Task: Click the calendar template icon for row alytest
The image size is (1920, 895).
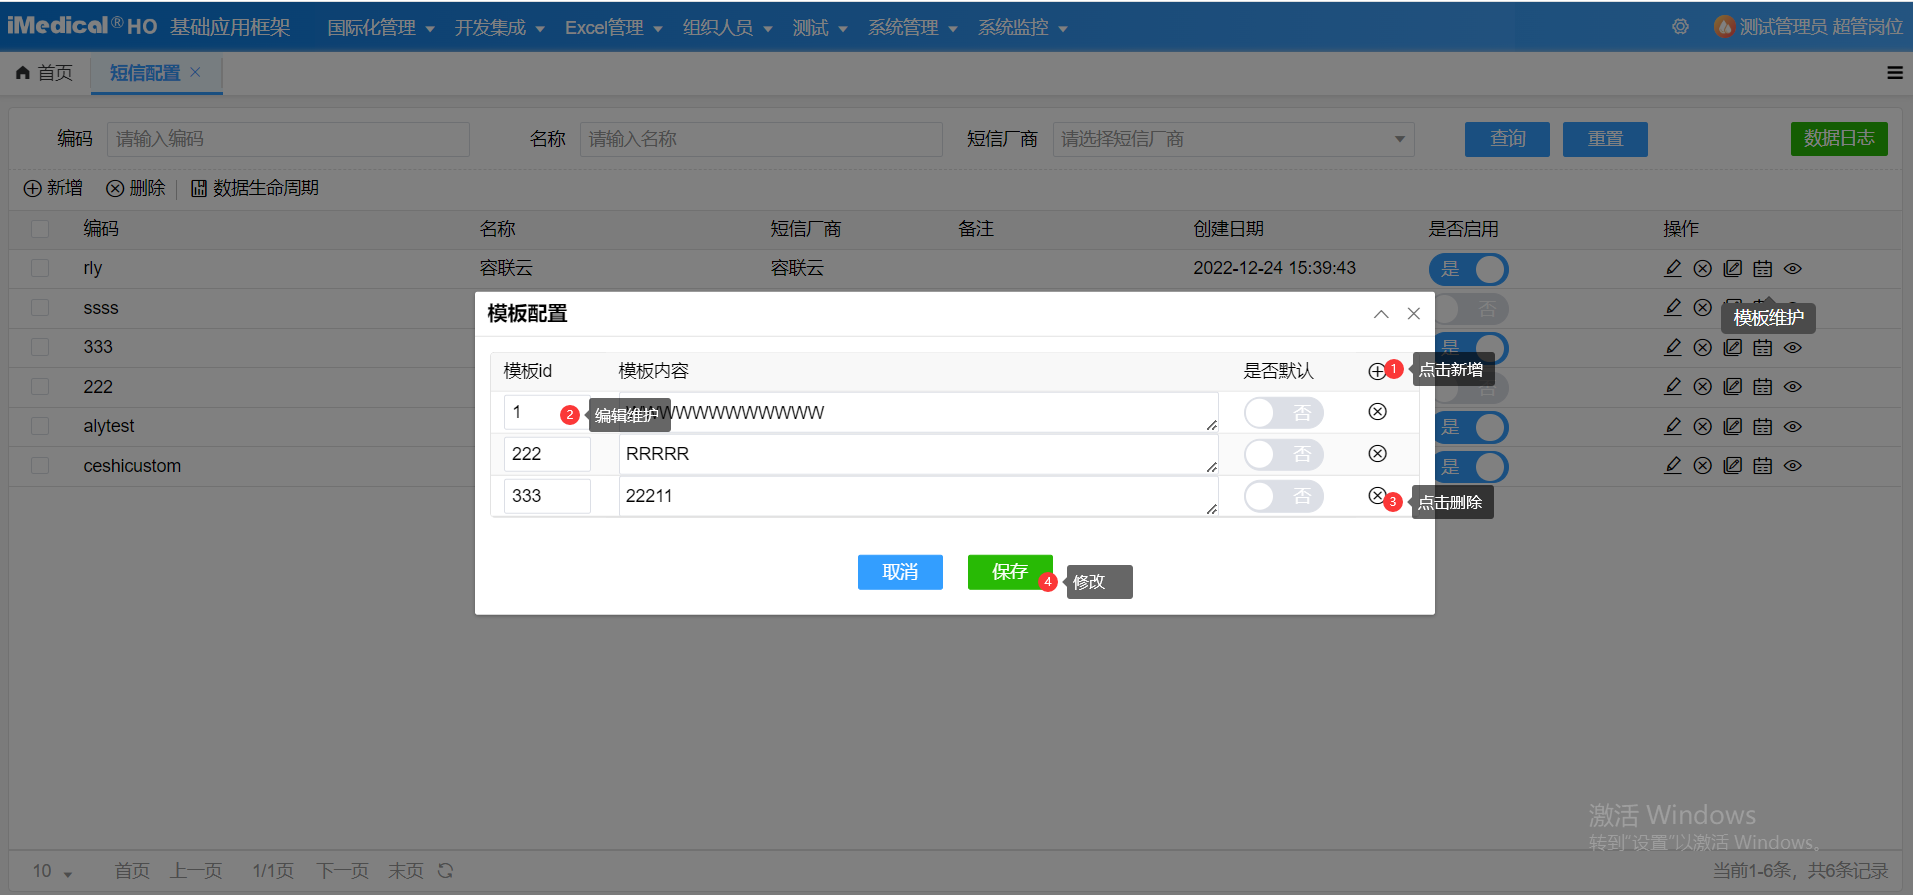Action: [x=1763, y=426]
